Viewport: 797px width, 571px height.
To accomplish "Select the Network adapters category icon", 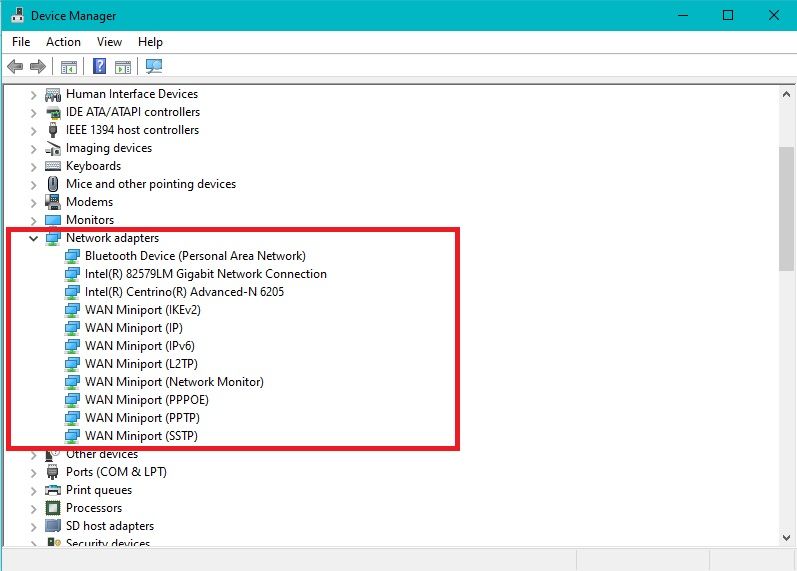I will pos(53,238).
